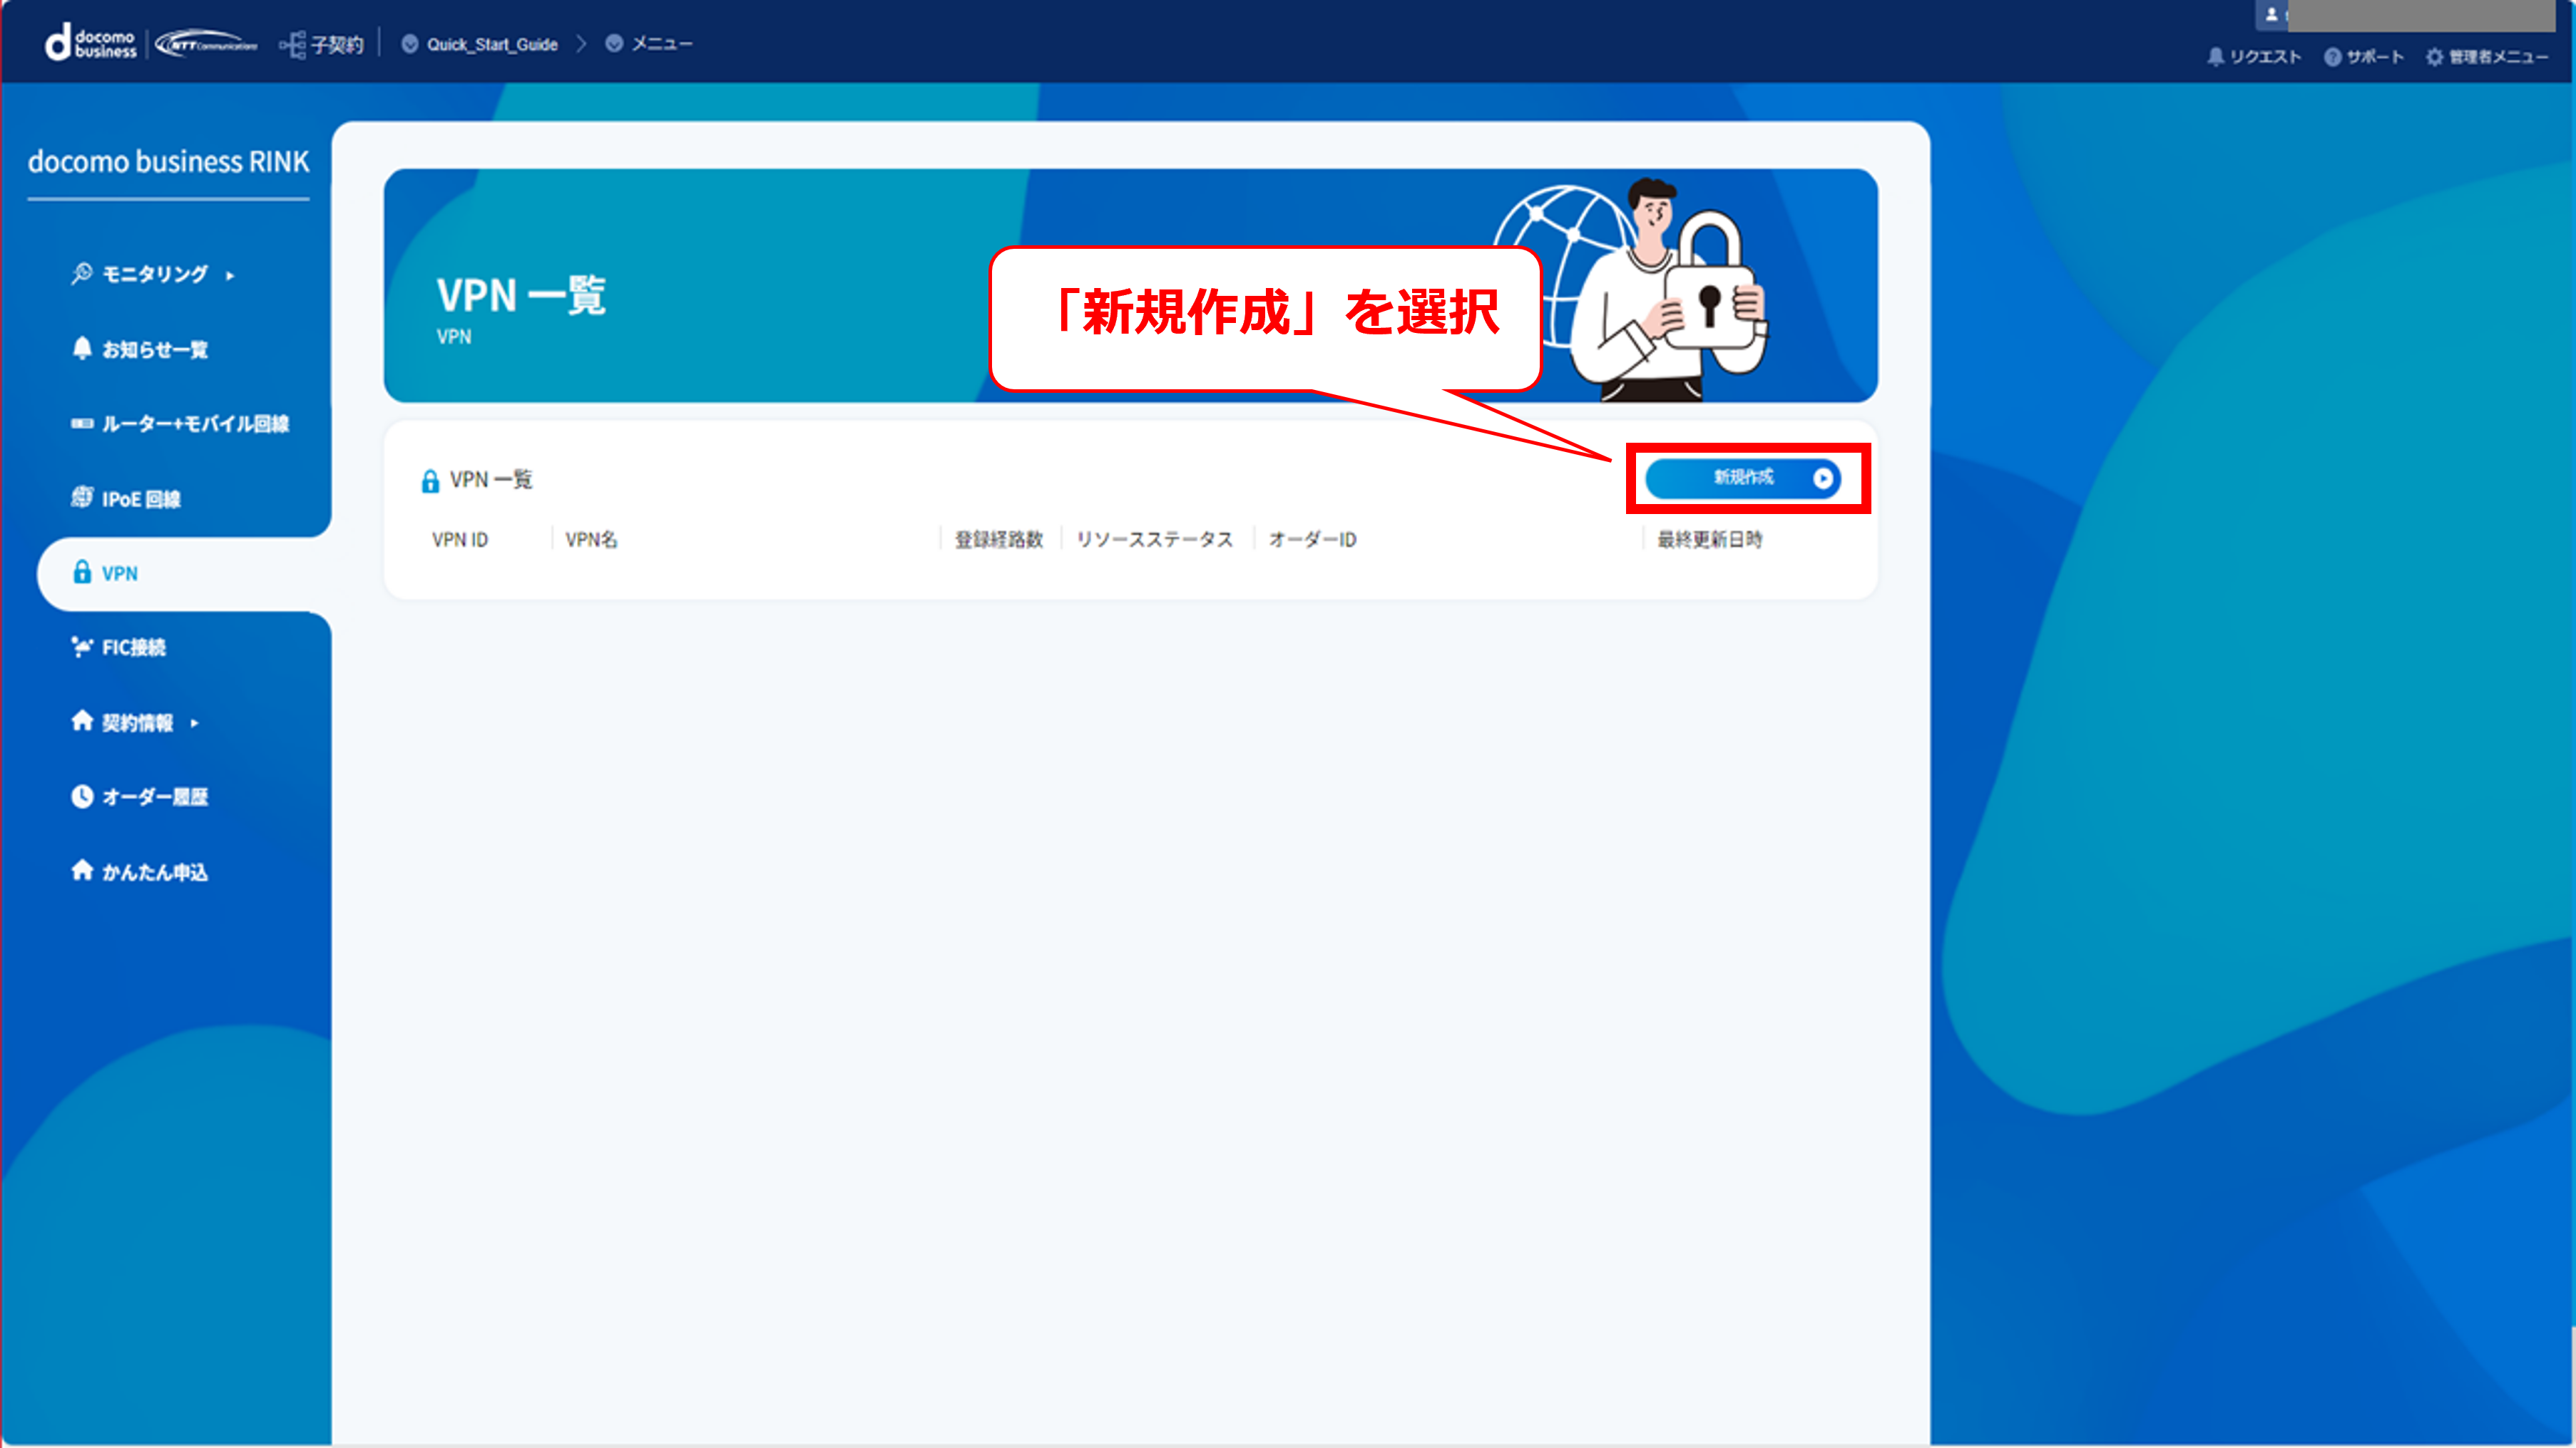Click the VPN lock icon in sidebar
This screenshot has width=2576, height=1448.
click(82, 572)
